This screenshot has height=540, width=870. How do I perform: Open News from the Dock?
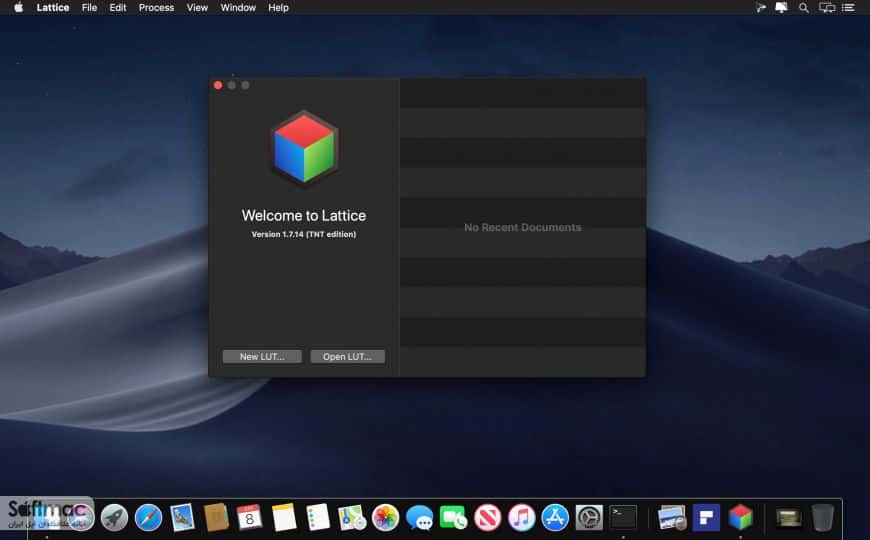click(x=487, y=518)
